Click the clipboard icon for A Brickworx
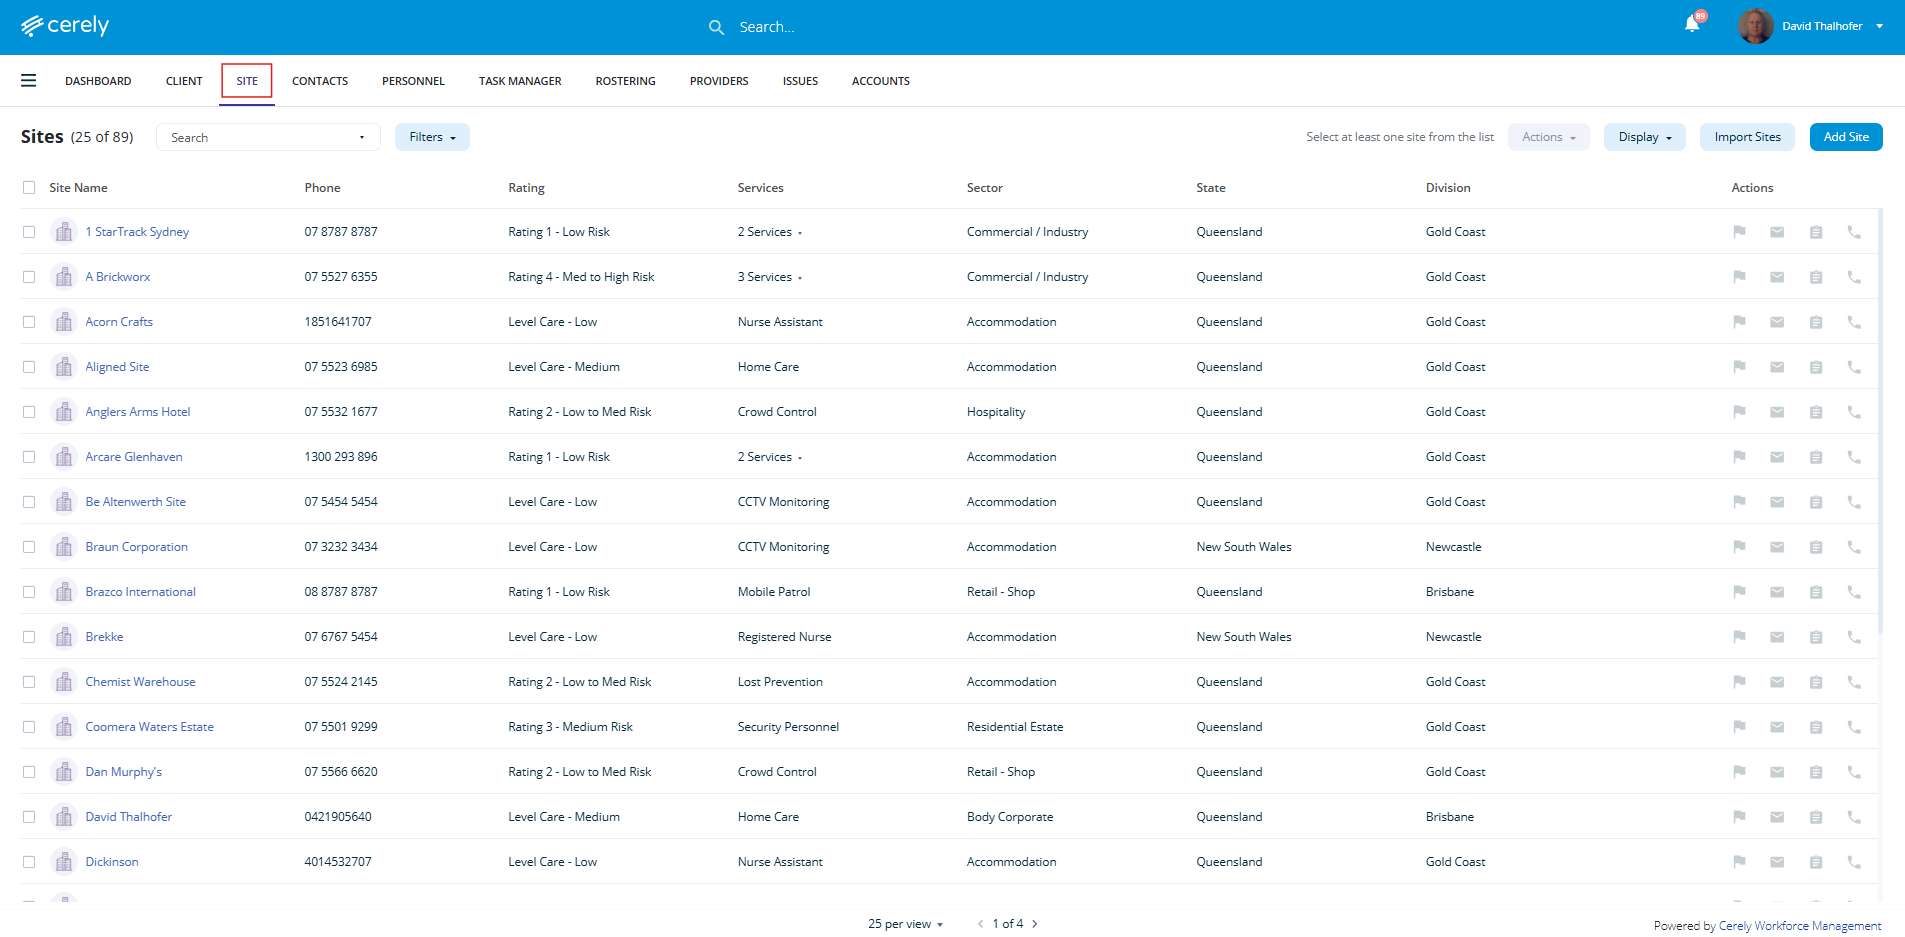The width and height of the screenshot is (1905, 937). [1816, 277]
